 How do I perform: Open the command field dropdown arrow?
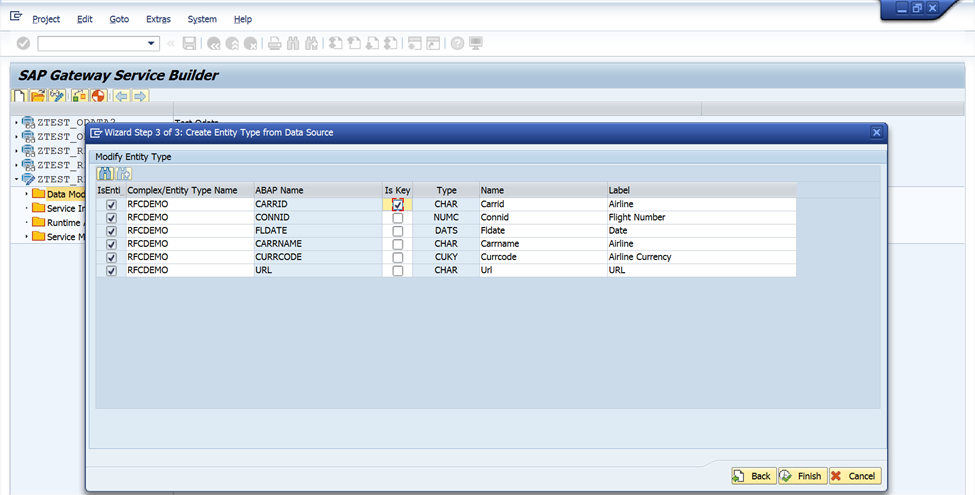(x=150, y=44)
